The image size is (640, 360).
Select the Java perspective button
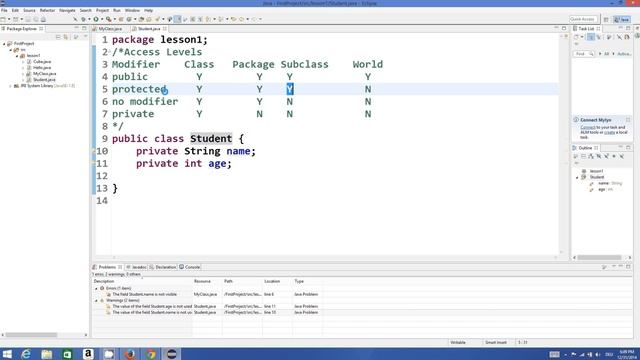point(622,19)
